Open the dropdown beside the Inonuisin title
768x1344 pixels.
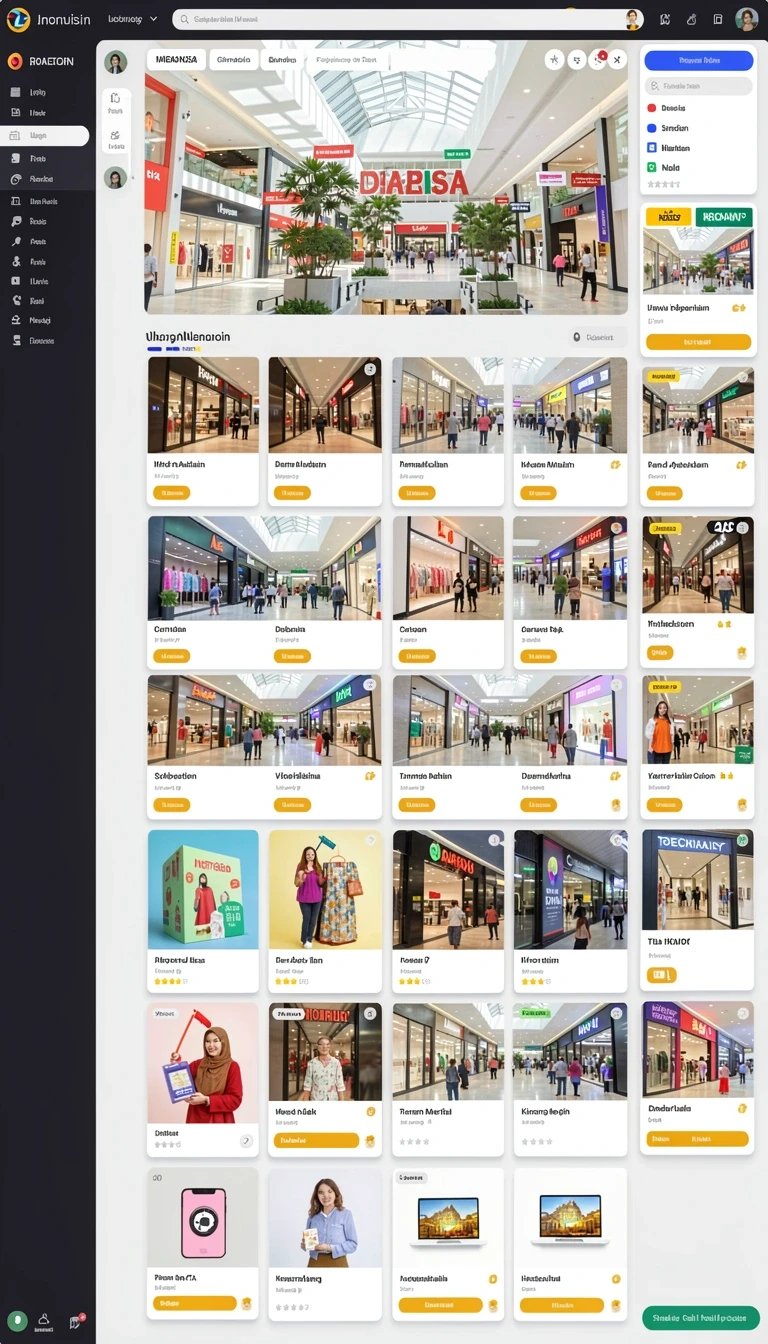[132, 19]
